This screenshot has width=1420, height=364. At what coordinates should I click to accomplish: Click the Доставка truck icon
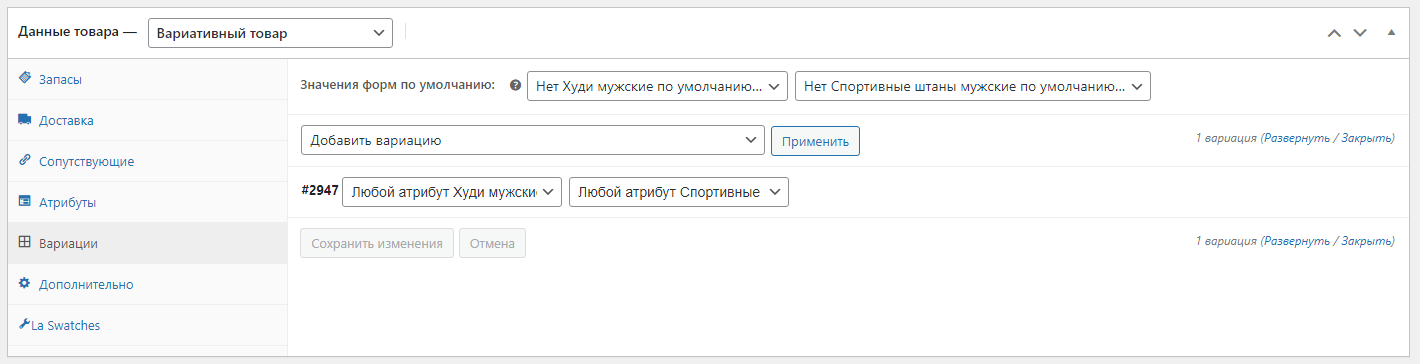(25, 120)
